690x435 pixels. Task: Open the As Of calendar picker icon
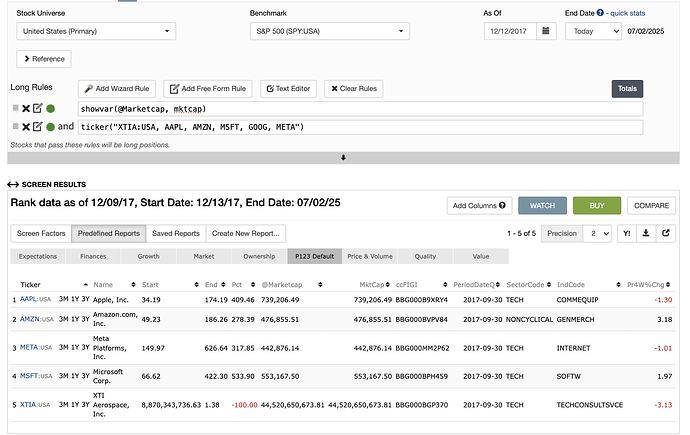546,31
